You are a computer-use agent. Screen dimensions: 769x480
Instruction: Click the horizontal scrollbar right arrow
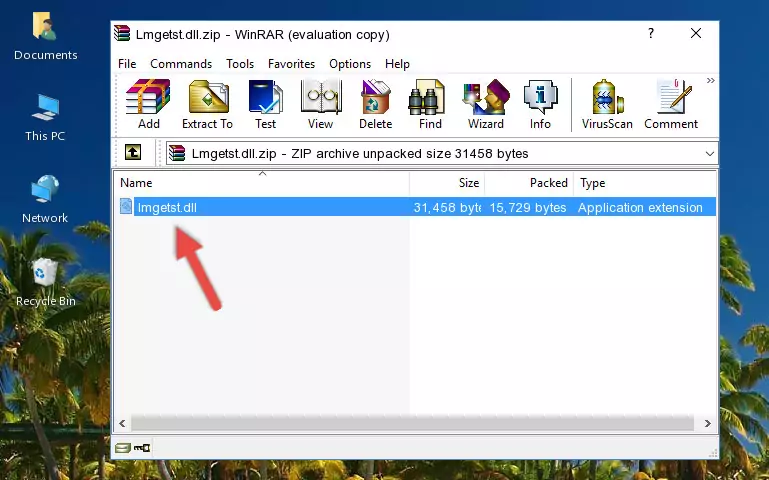point(708,423)
